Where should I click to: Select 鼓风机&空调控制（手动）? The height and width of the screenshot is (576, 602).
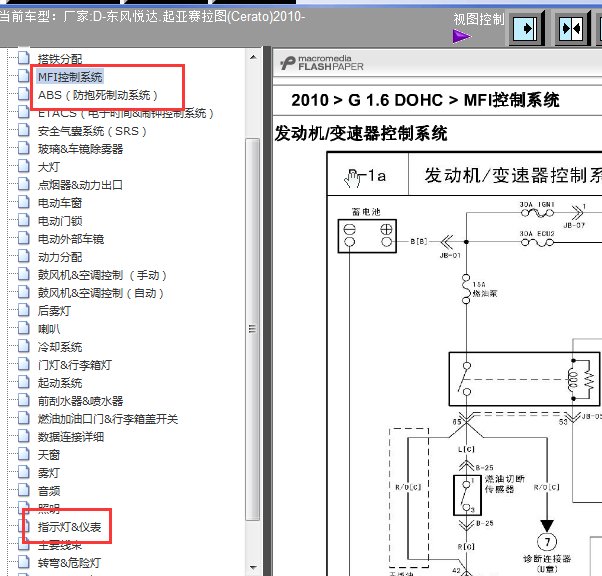(x=102, y=275)
